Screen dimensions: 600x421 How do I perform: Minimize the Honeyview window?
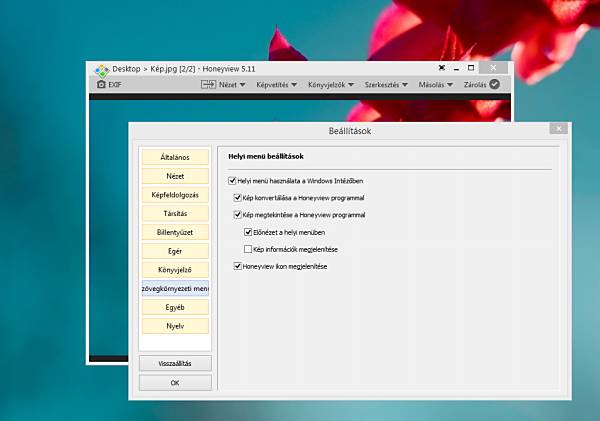[x=456, y=69]
